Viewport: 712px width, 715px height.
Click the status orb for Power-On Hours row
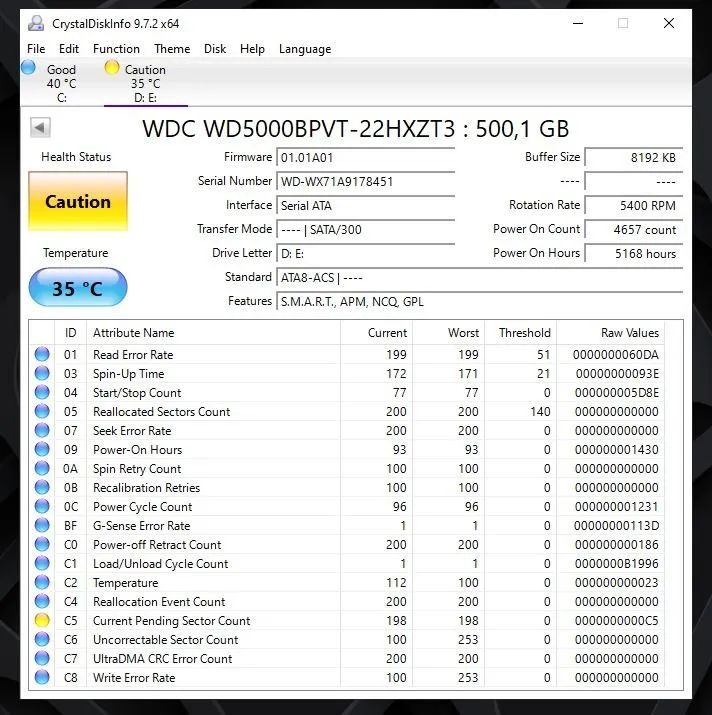tap(42, 449)
